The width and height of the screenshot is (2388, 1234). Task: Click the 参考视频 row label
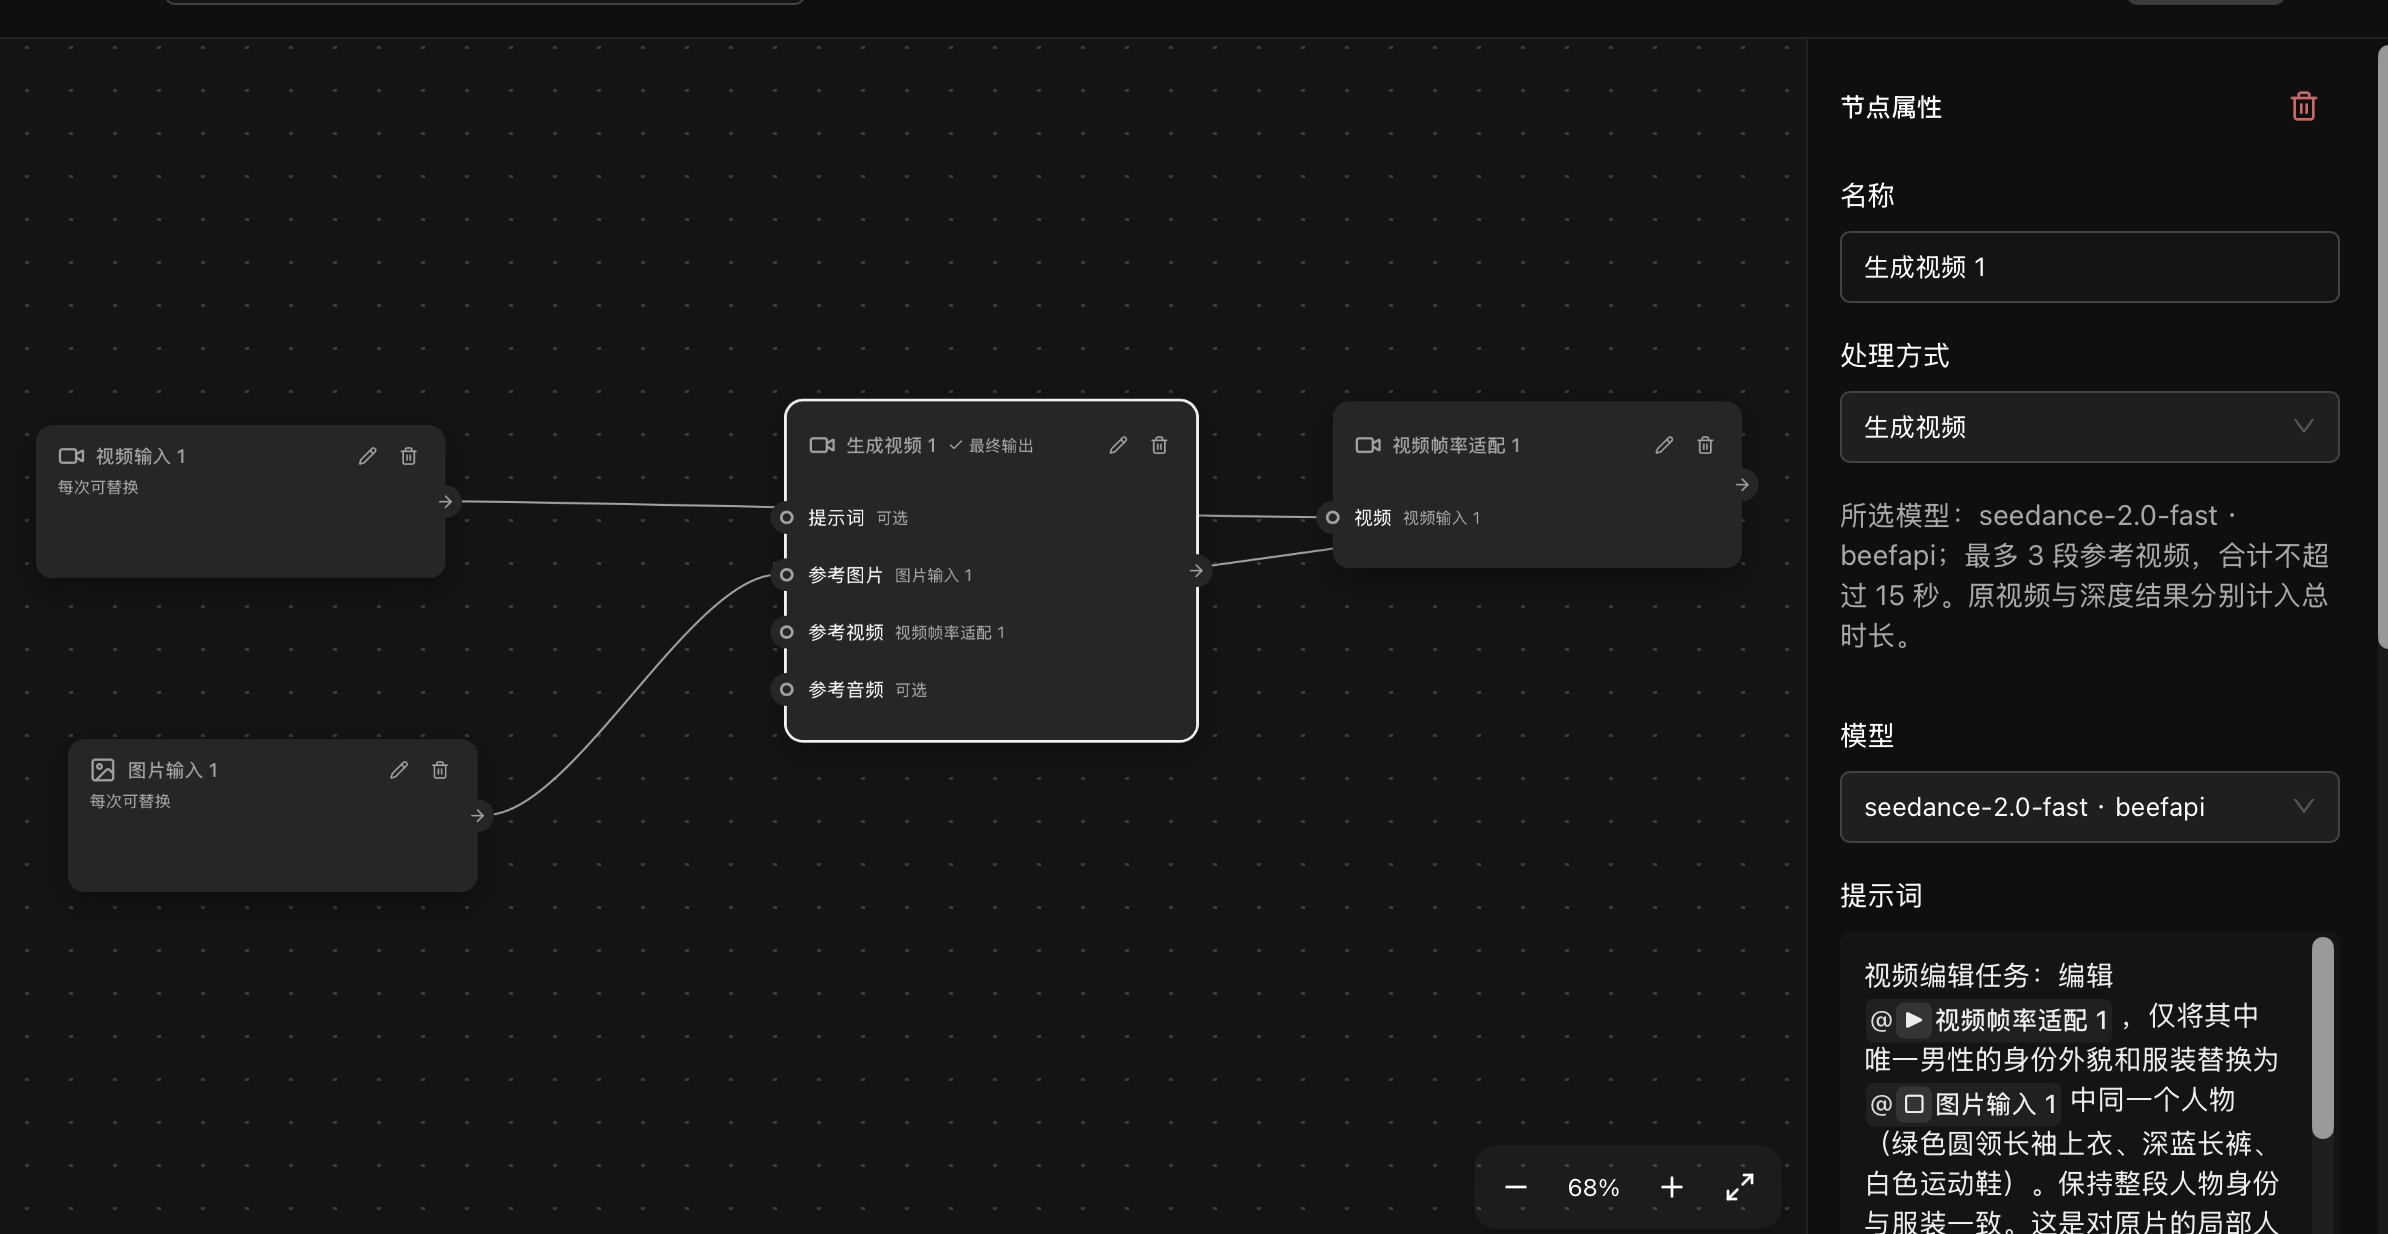[846, 632]
